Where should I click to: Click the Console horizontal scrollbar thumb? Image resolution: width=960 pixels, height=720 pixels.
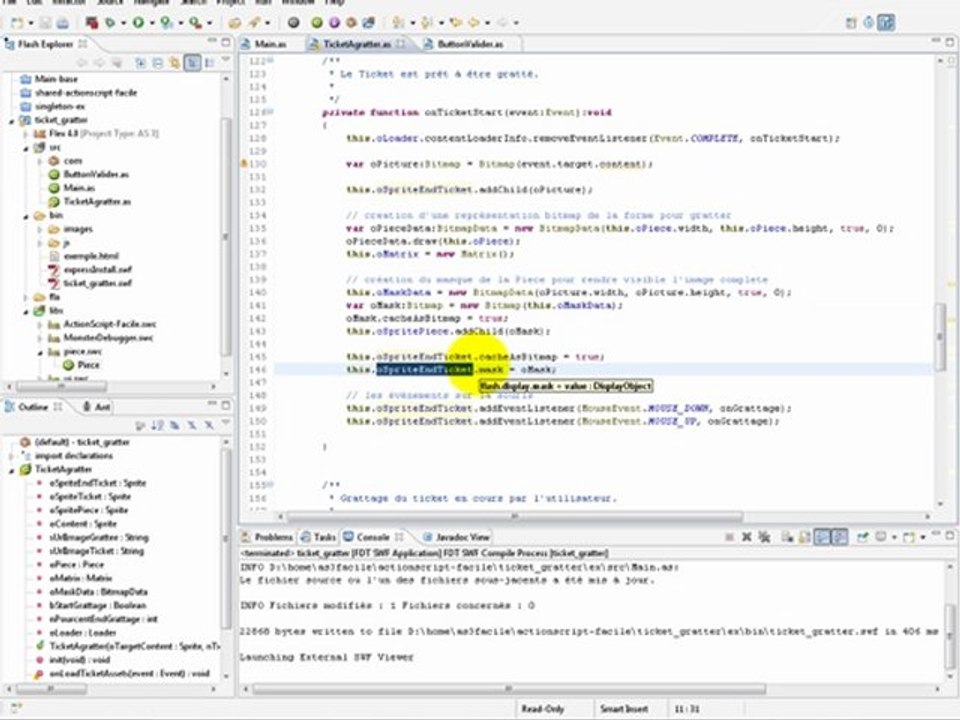509,689
